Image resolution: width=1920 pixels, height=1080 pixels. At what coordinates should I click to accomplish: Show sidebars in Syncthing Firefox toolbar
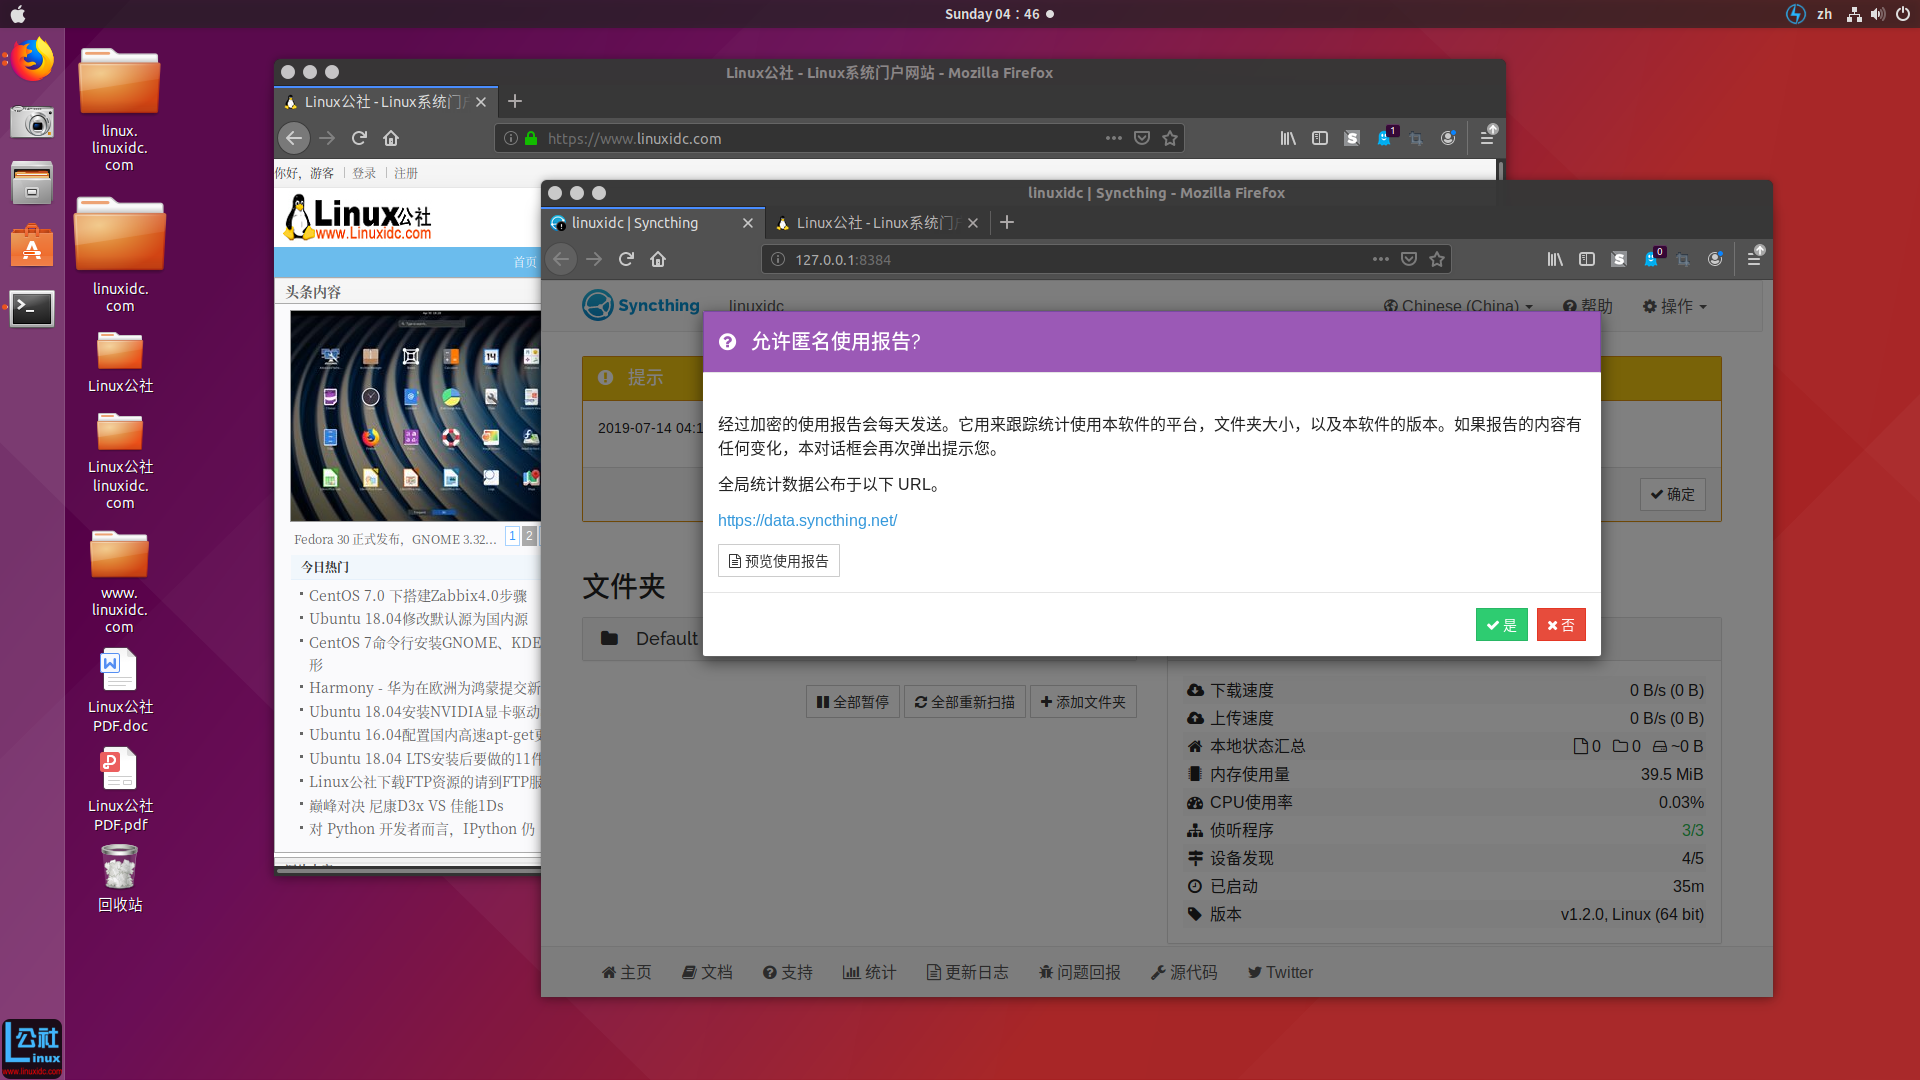[x=1587, y=259]
